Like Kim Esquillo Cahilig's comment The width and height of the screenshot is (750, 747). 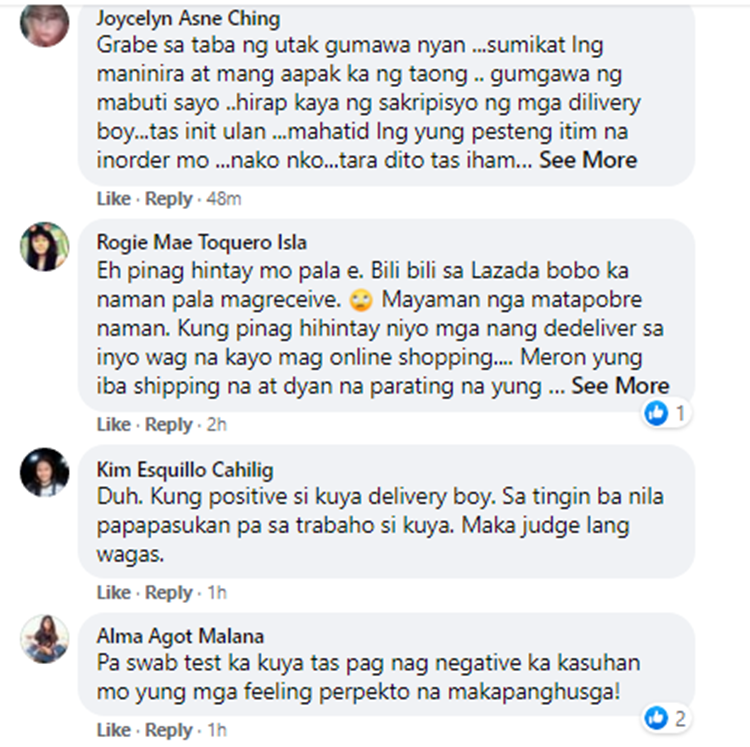click(113, 593)
